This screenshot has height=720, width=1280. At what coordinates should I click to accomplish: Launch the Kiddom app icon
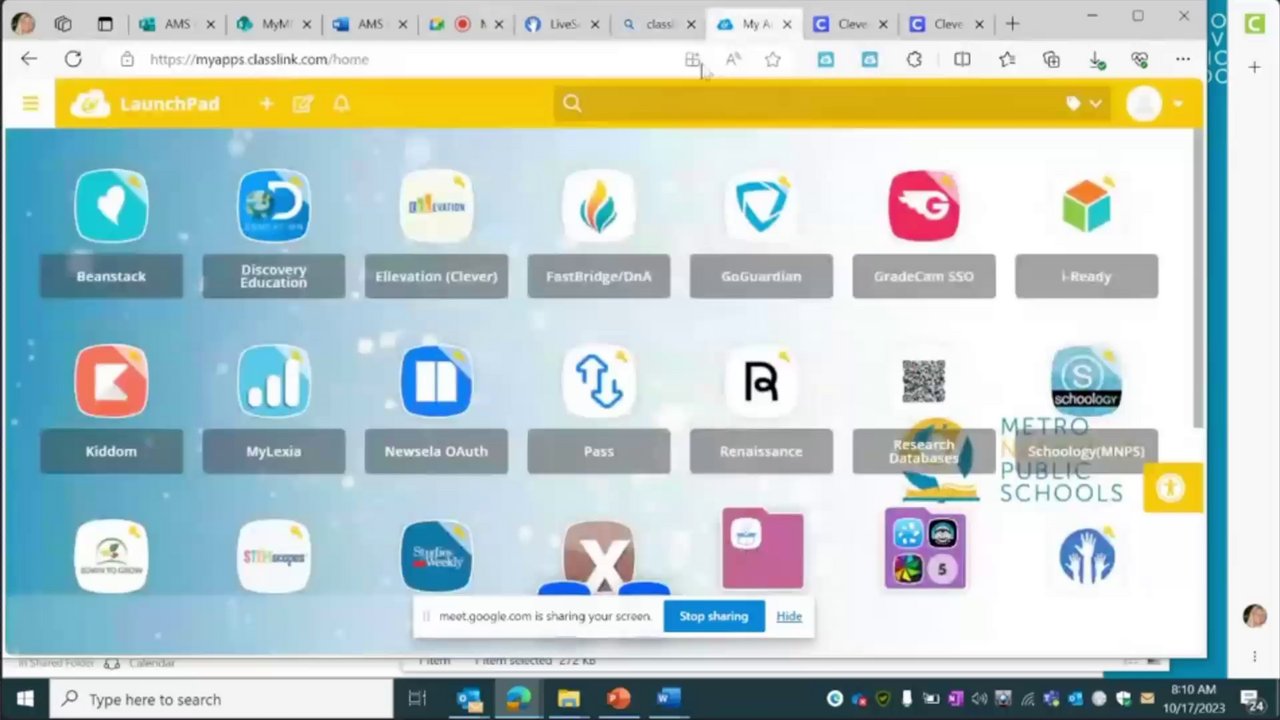pyautogui.click(x=111, y=381)
